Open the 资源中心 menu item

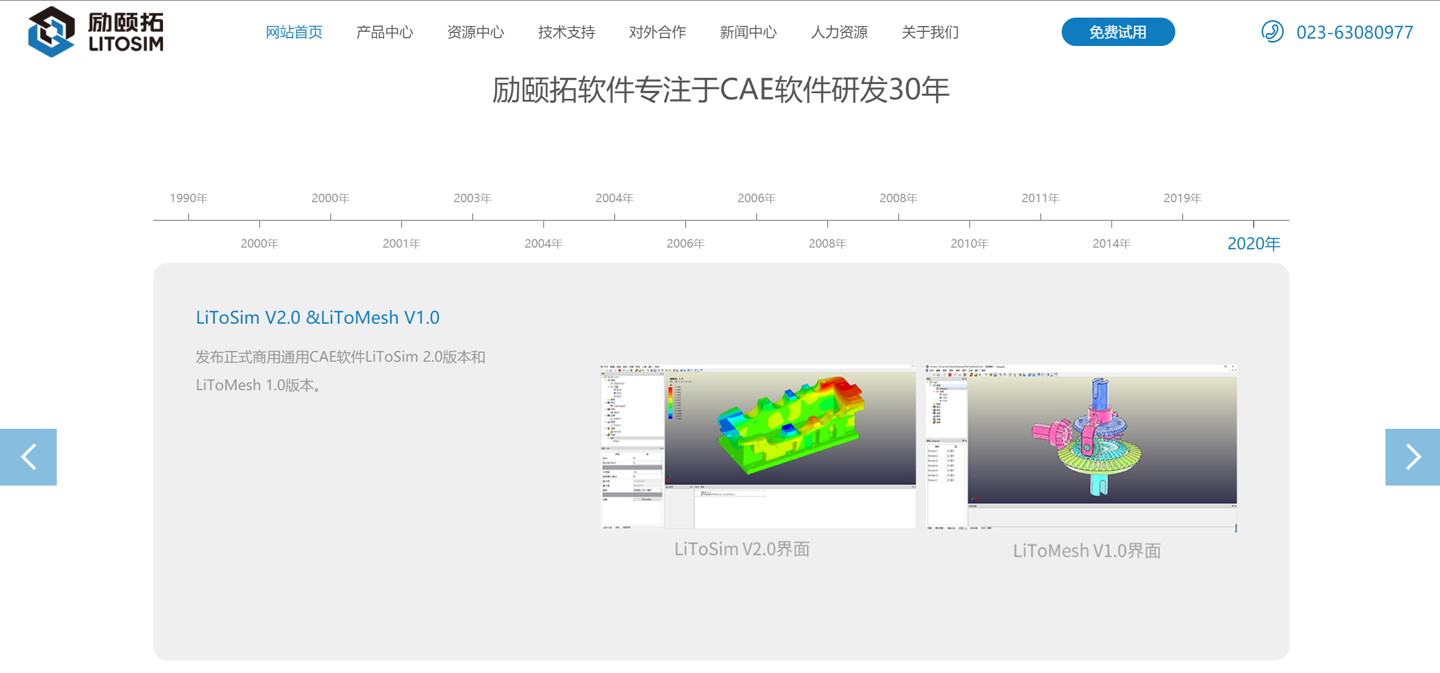coord(476,31)
